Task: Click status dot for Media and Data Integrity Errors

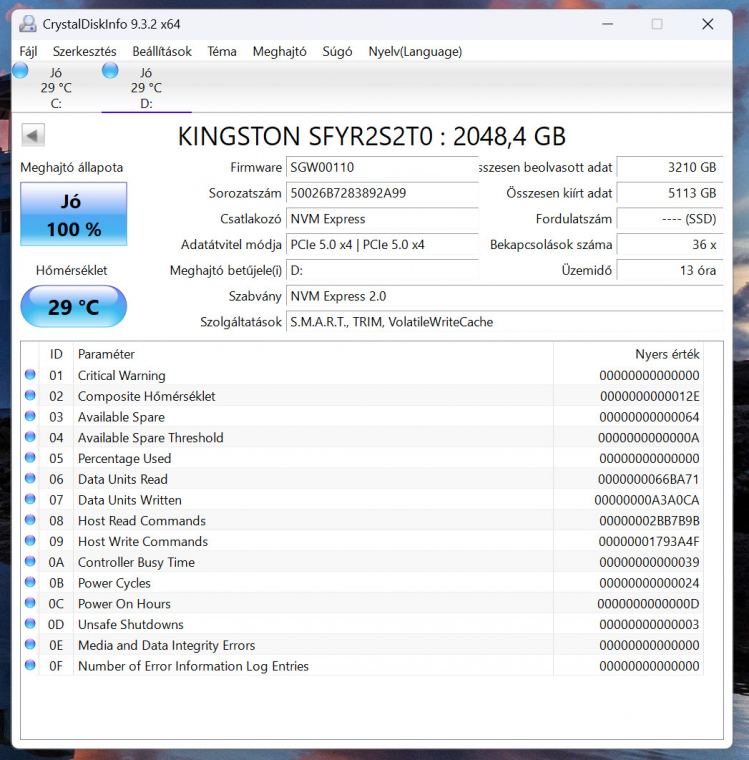Action: (30, 645)
